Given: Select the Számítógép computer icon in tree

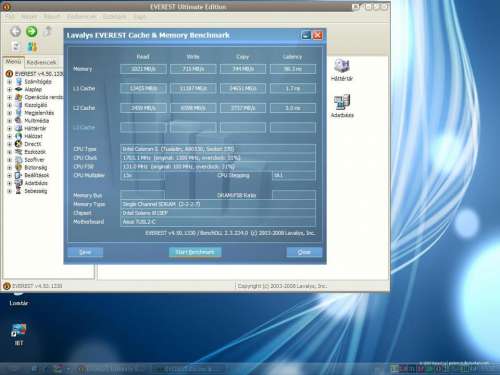Looking at the screenshot, I should coord(19,82).
